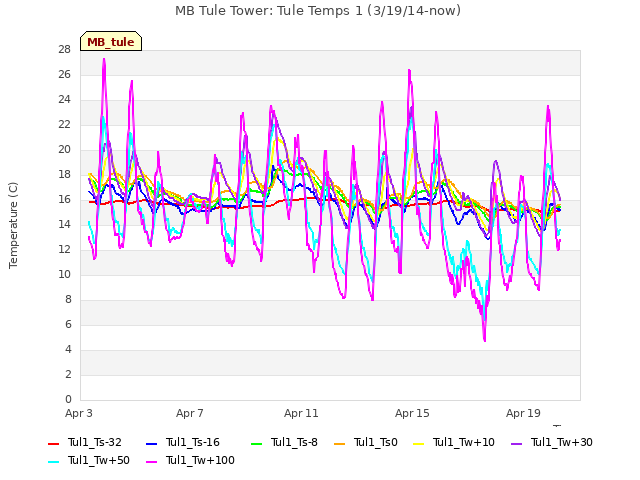Click the 4 y-axis tick label
Viewport: 640px width, 480px height.
pos(68,349)
